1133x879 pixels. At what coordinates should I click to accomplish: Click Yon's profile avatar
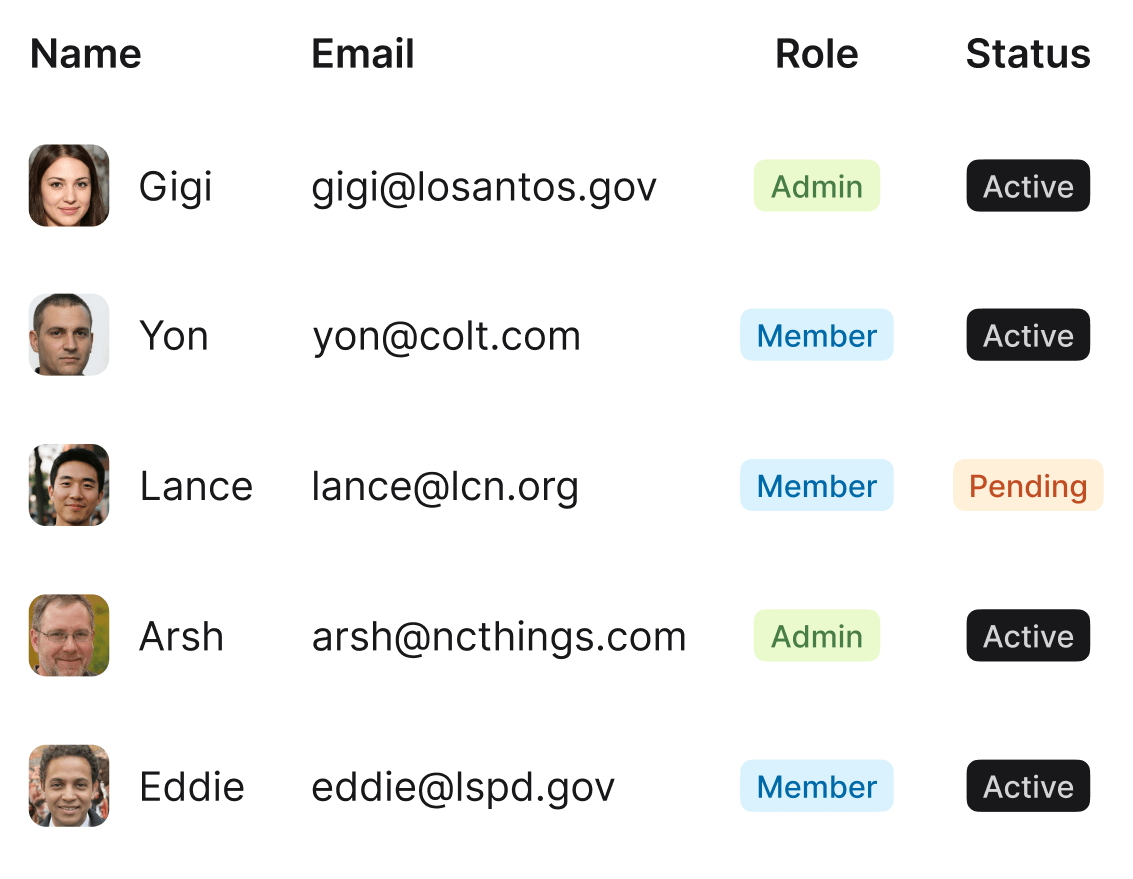69,335
